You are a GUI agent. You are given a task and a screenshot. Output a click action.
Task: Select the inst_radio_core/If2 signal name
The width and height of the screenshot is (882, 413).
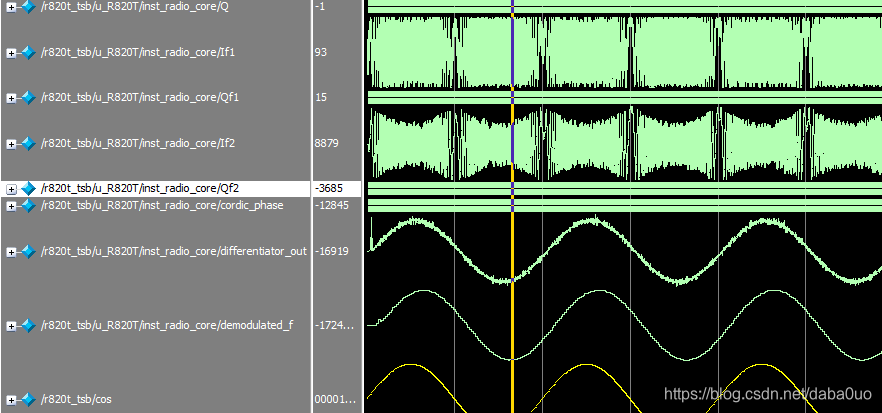(x=138, y=143)
